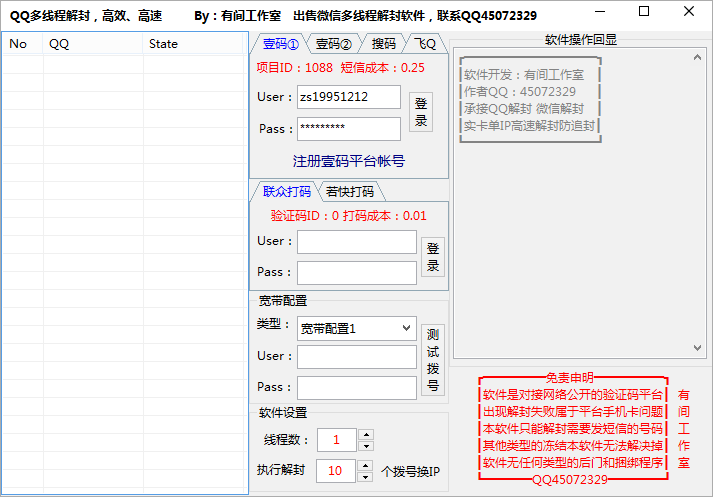Switch to the 壹码① tab
The width and height of the screenshot is (713, 497).
pos(280,44)
